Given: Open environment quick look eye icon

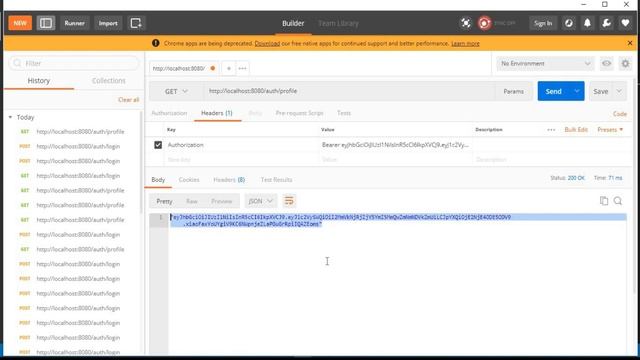Looking at the screenshot, I should pyautogui.click(x=607, y=64).
